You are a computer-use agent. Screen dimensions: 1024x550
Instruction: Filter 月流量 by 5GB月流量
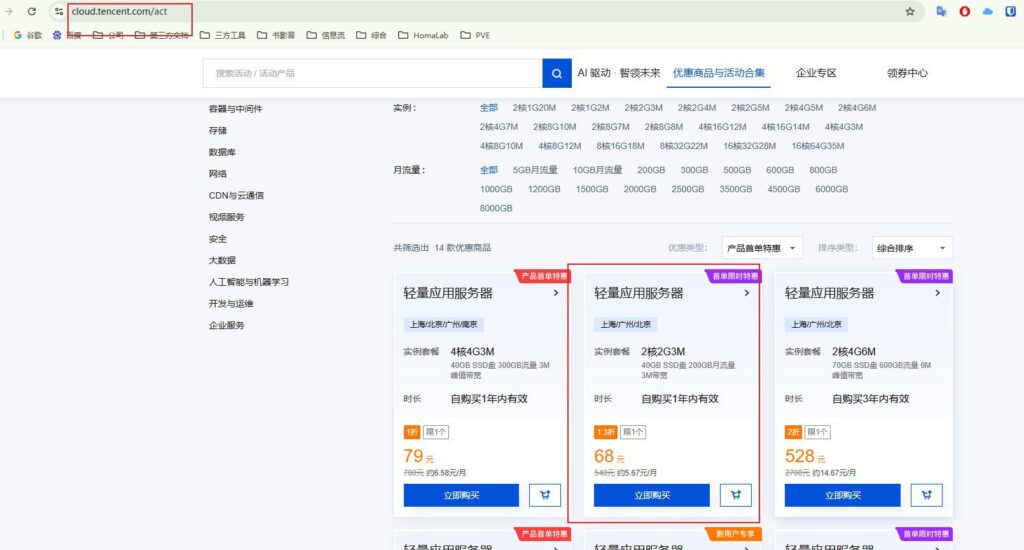tap(535, 170)
